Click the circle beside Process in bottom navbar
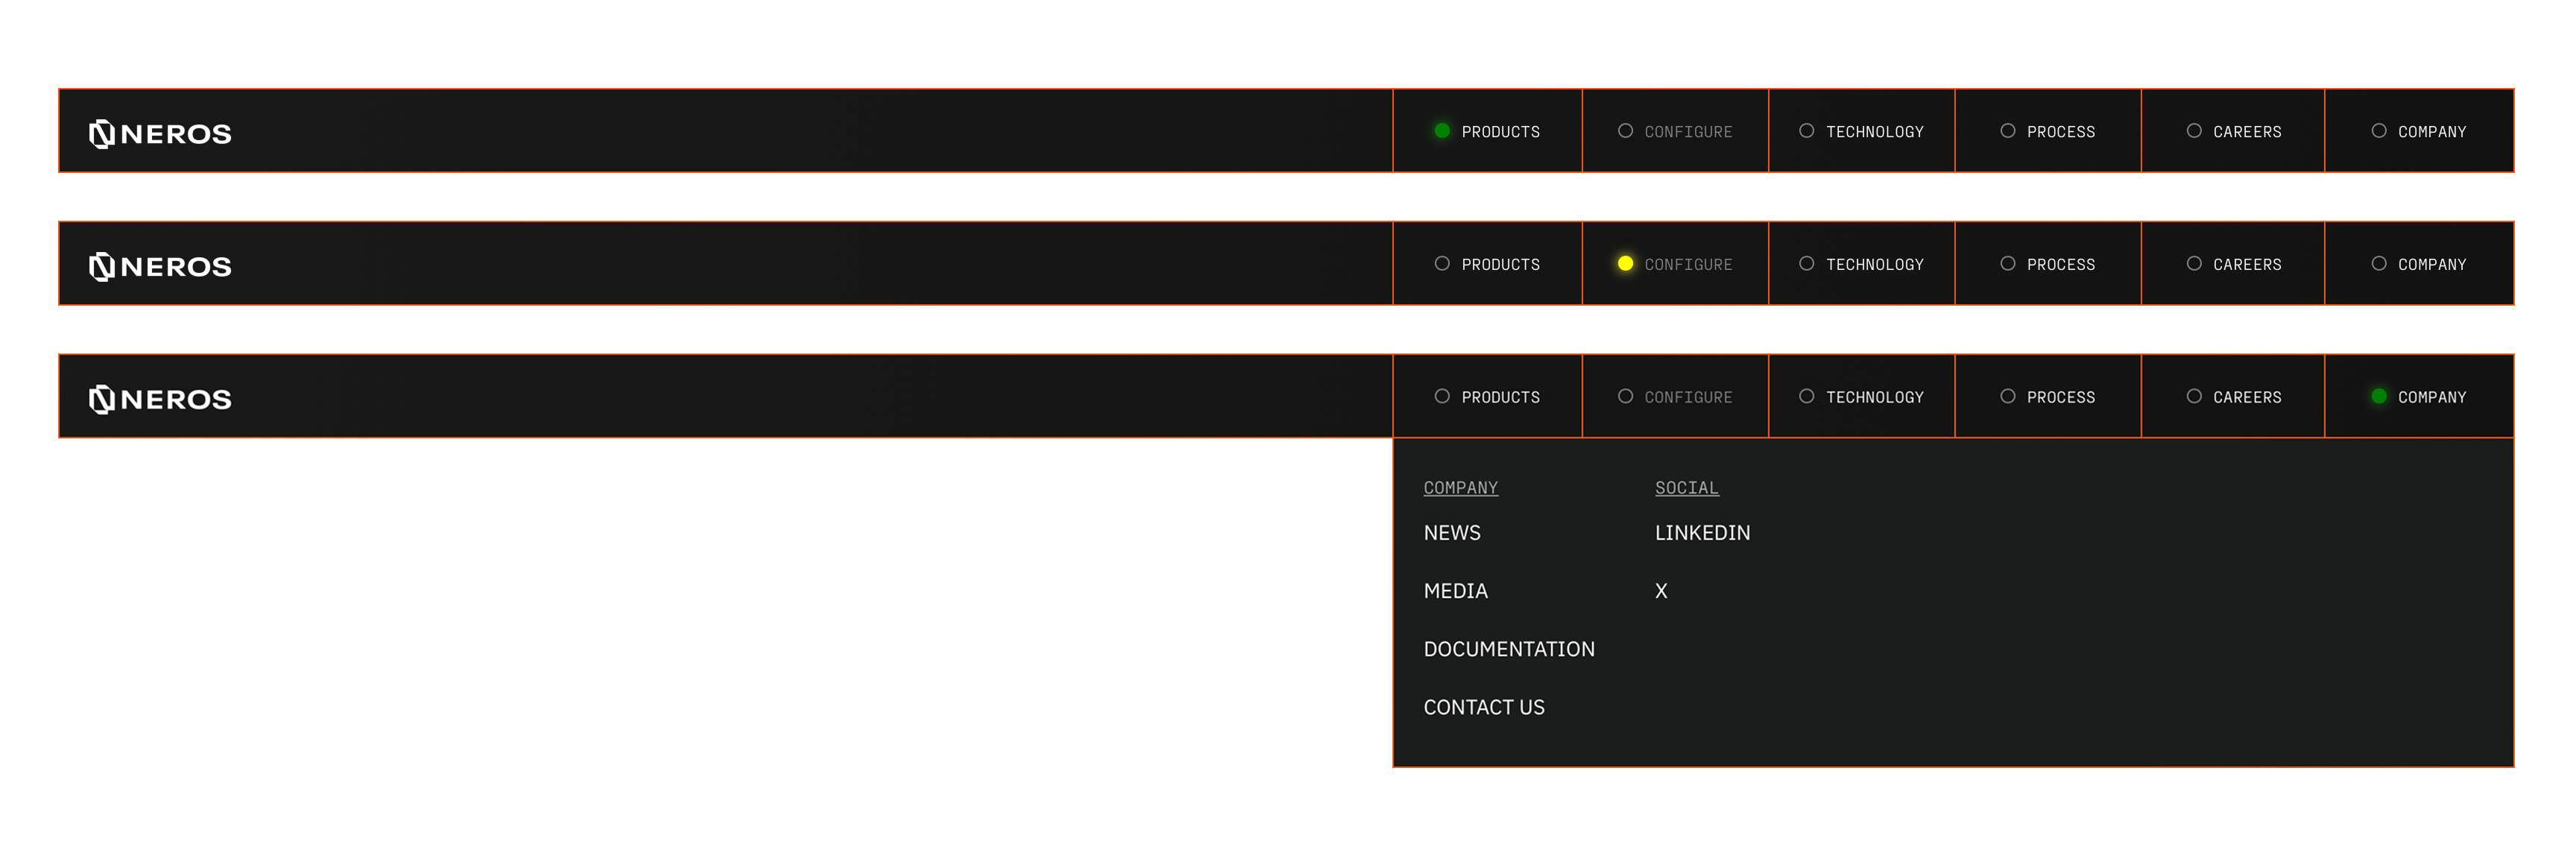This screenshot has width=2576, height=856. point(2007,396)
